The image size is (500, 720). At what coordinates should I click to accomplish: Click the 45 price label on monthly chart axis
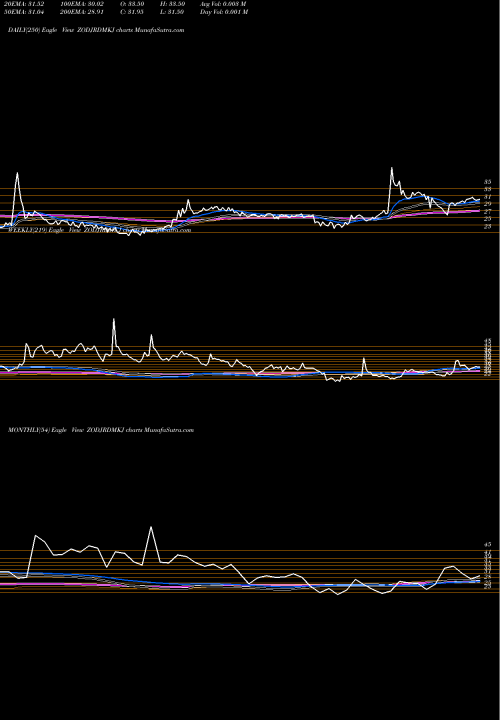click(x=488, y=545)
